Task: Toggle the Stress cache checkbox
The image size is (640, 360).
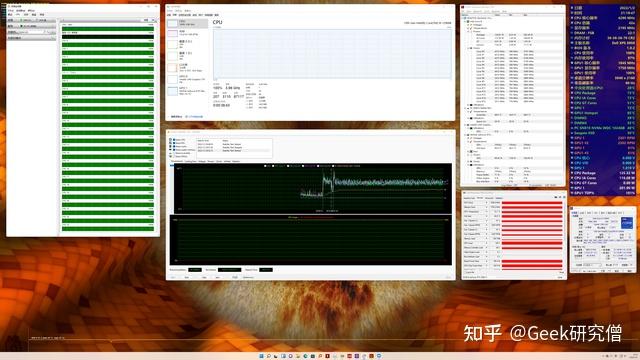Action: [174, 147]
